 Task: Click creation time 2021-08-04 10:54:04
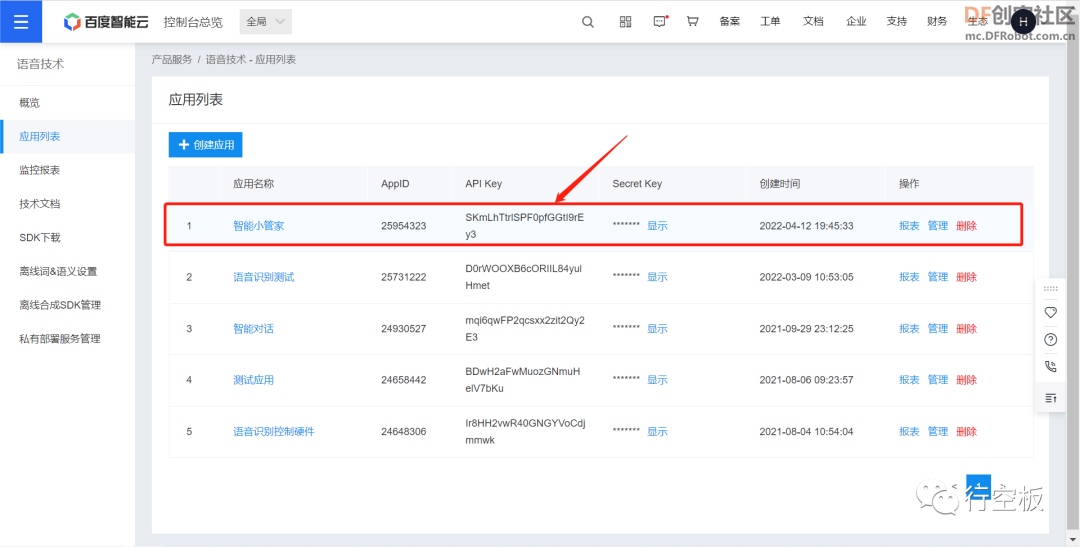(x=807, y=431)
